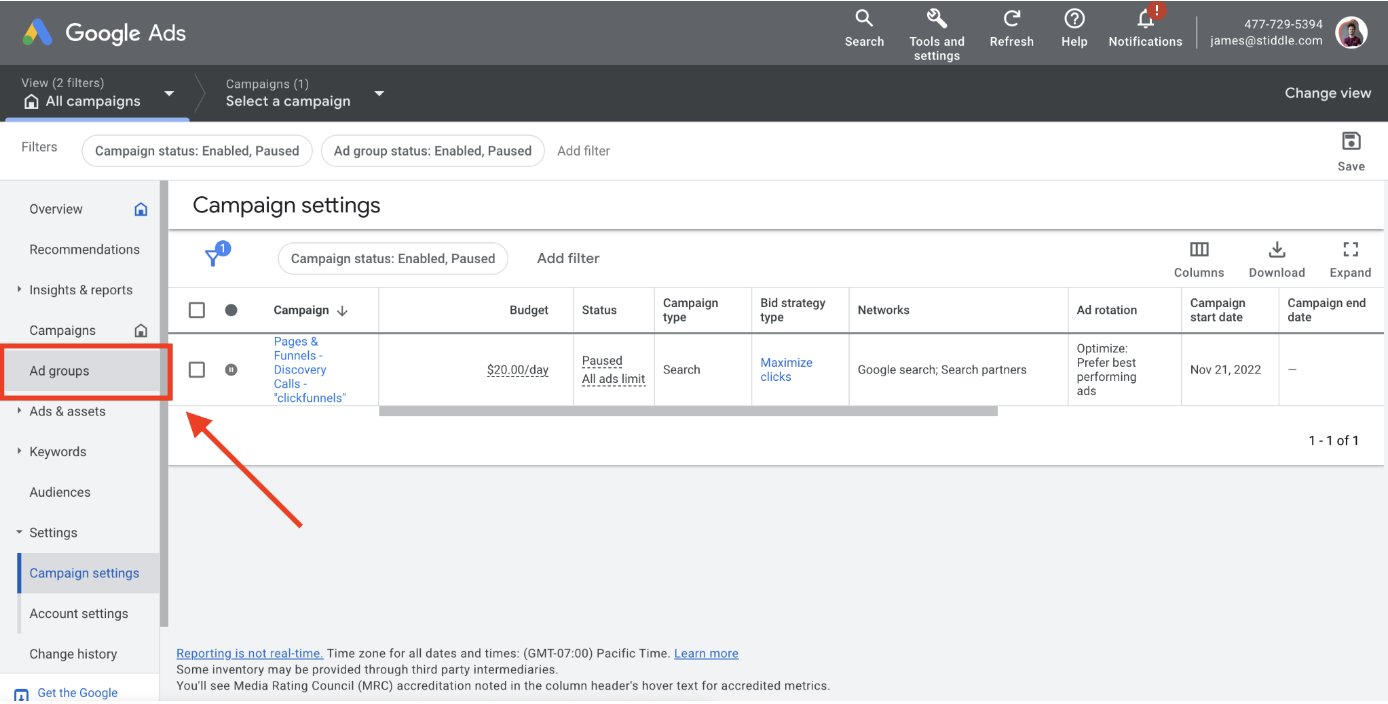The width and height of the screenshot is (1388, 704).
Task: Open the Columns icon
Action: pos(1199,249)
